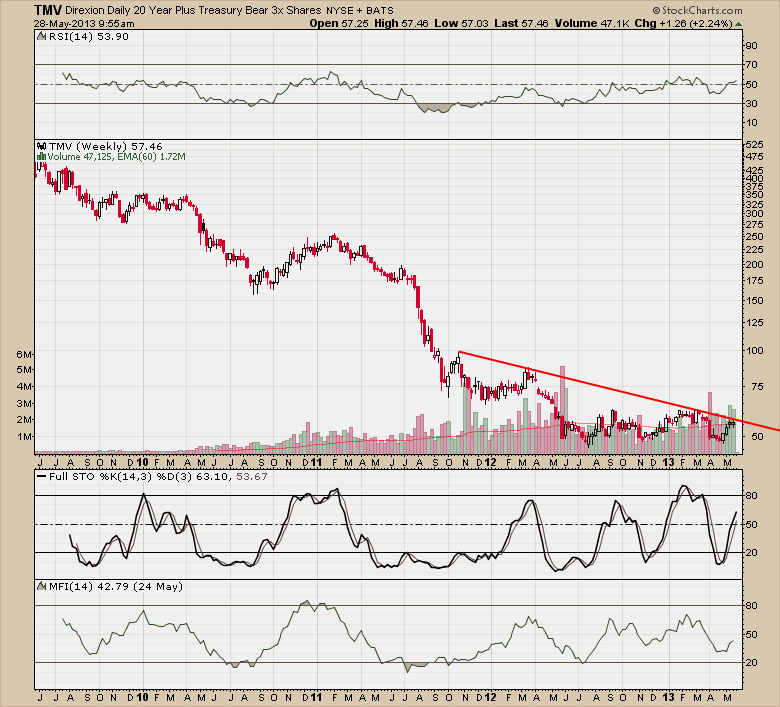
Task: Click the 80 label on Full STO axis
Action: pos(751,496)
